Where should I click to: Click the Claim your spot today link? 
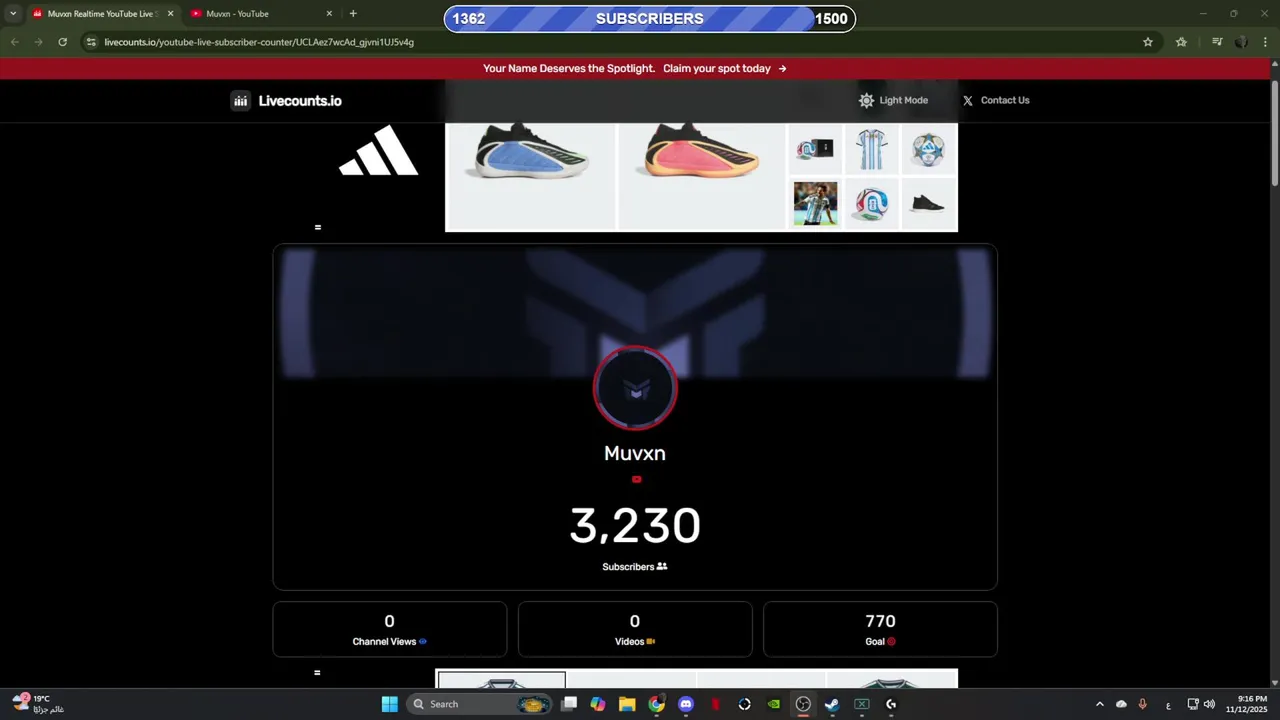point(725,69)
